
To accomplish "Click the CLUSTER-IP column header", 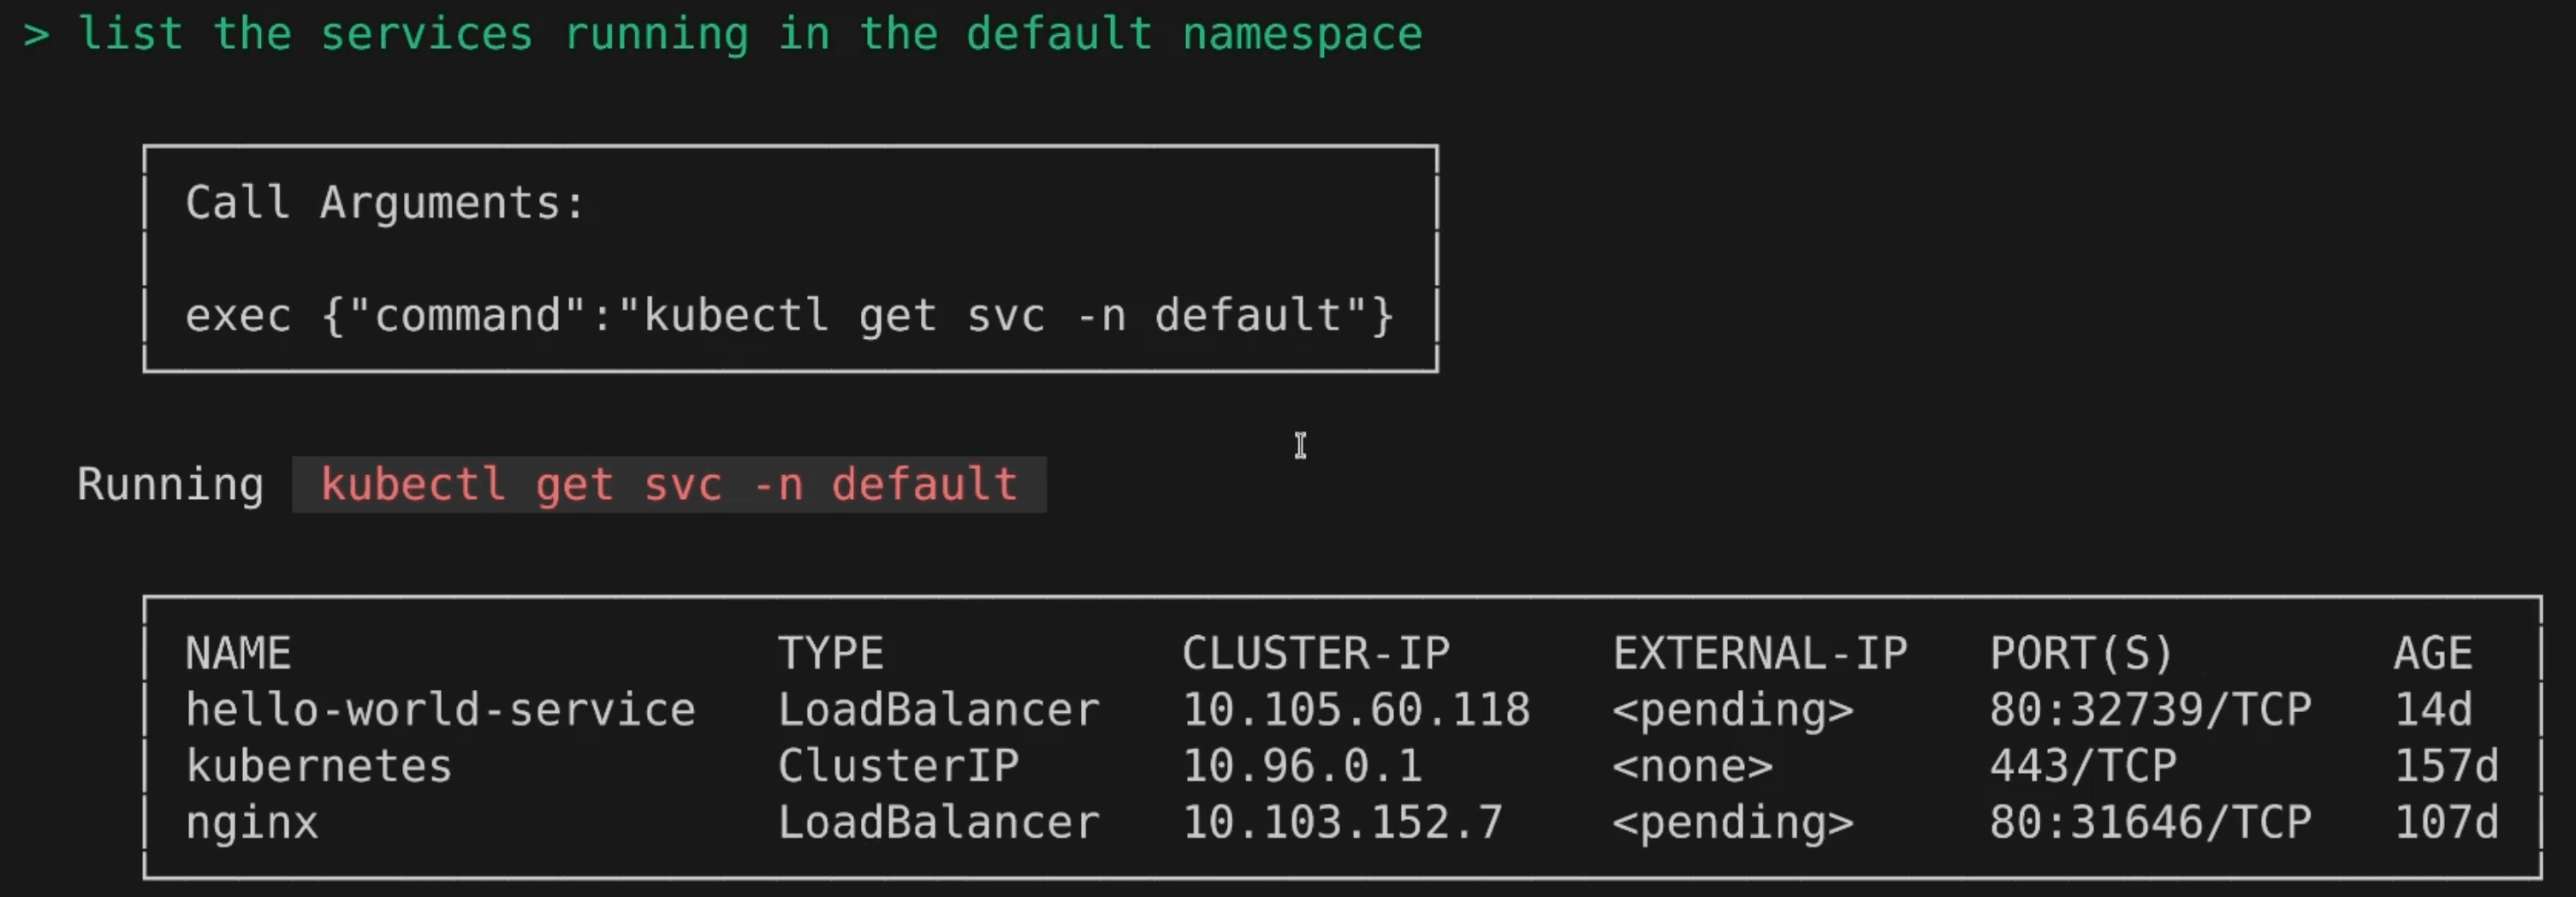I will point(1316,654).
